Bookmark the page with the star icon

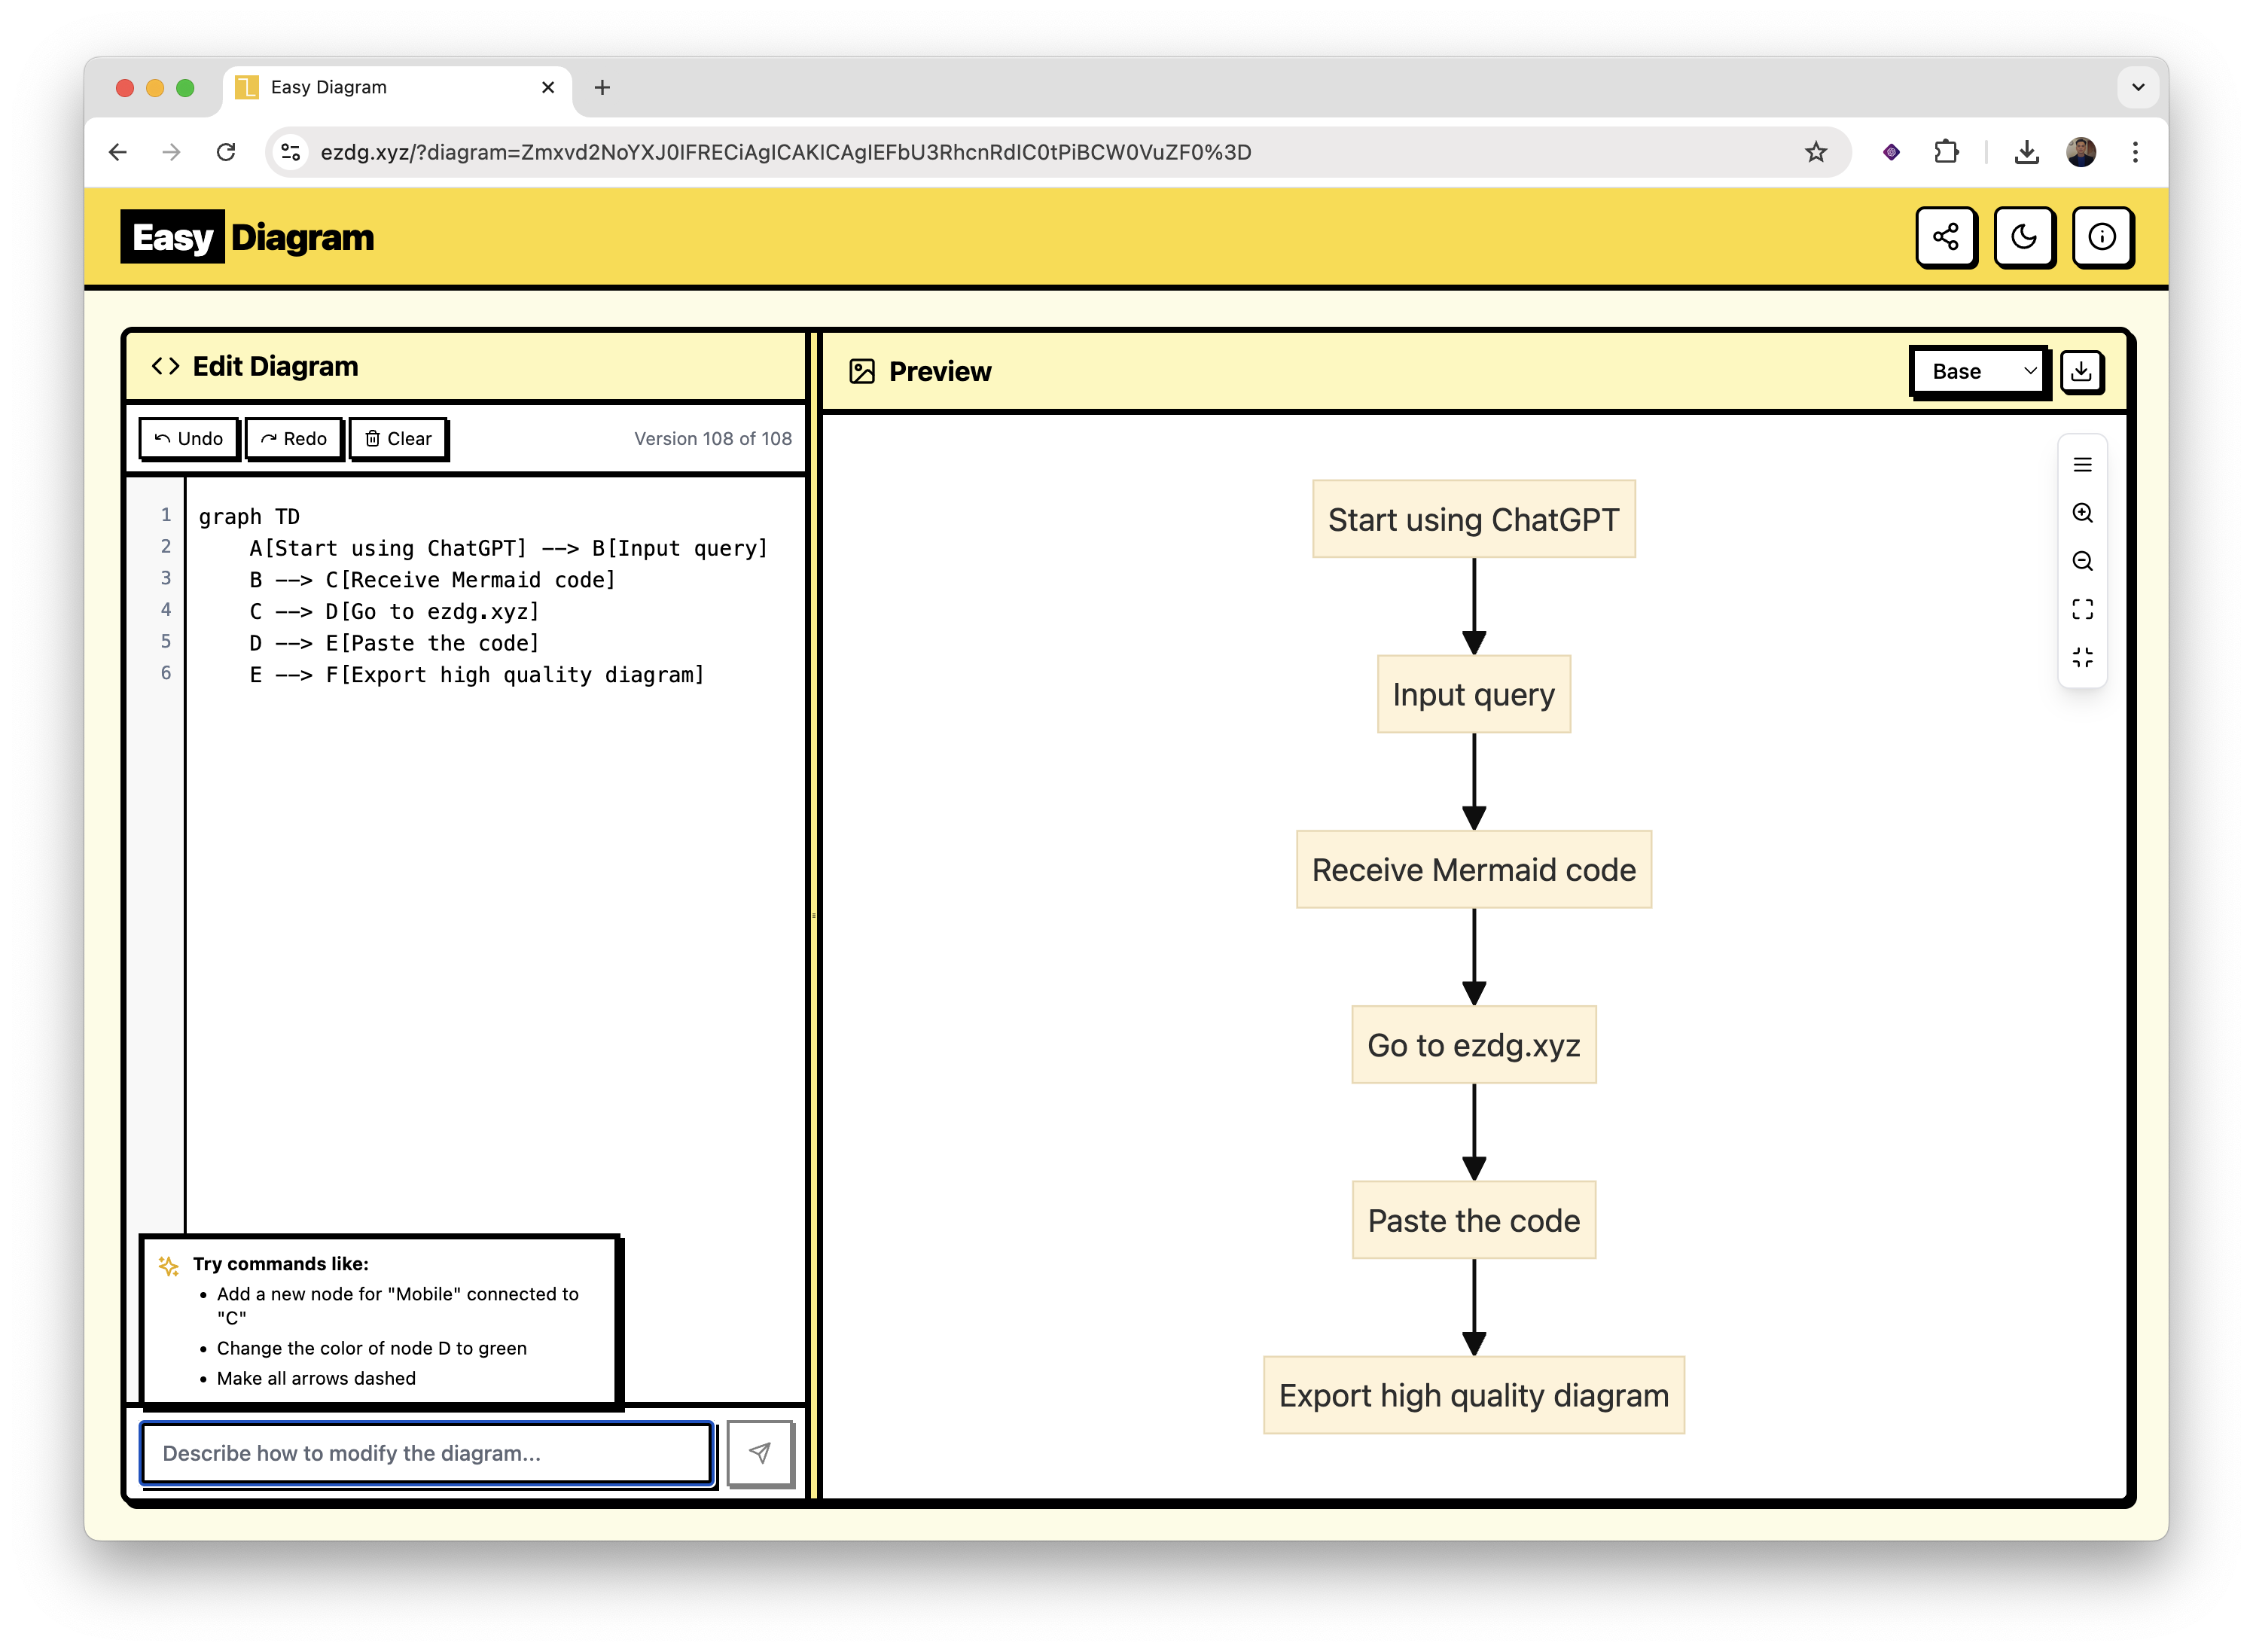pos(1814,152)
